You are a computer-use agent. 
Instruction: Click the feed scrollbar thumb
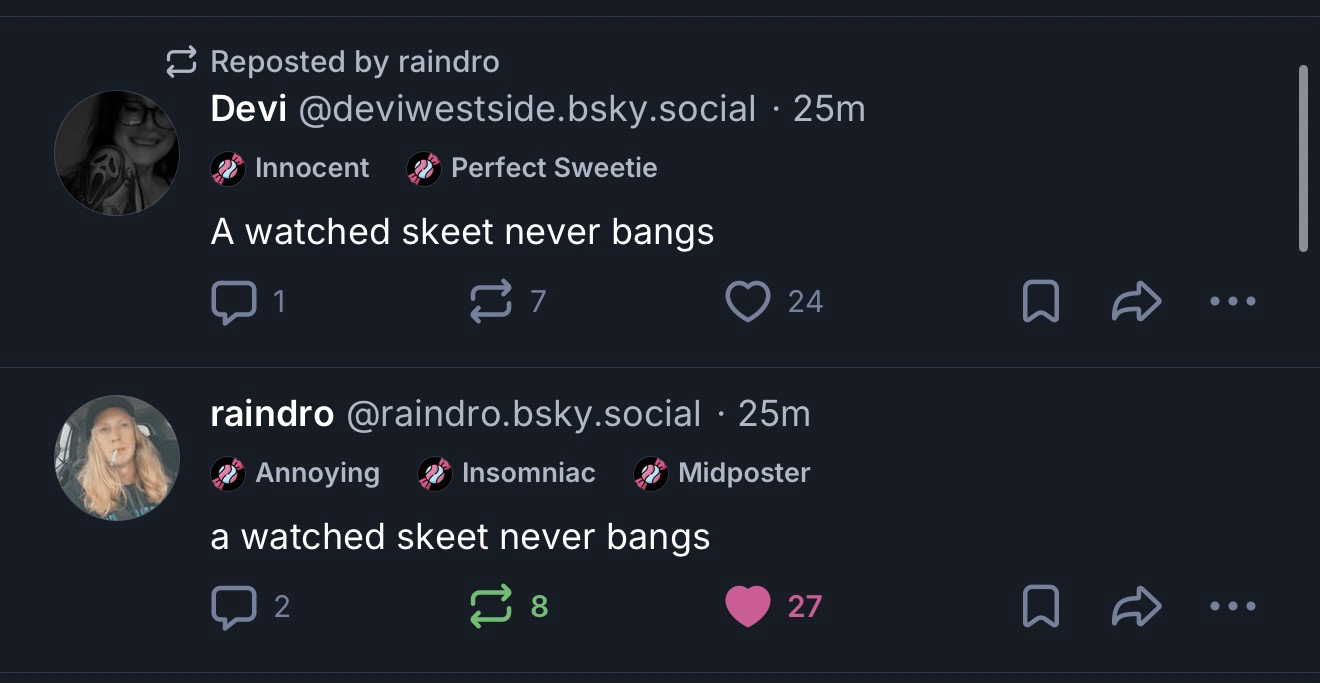pos(1302,158)
